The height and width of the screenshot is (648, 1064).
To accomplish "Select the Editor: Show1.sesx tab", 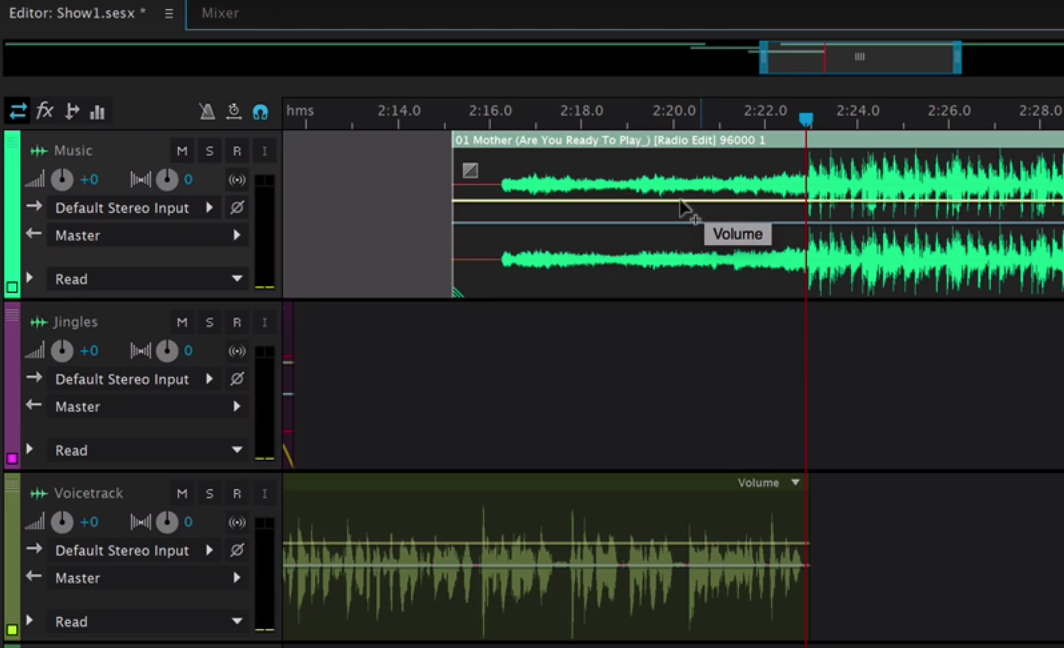I will pyautogui.click(x=77, y=13).
